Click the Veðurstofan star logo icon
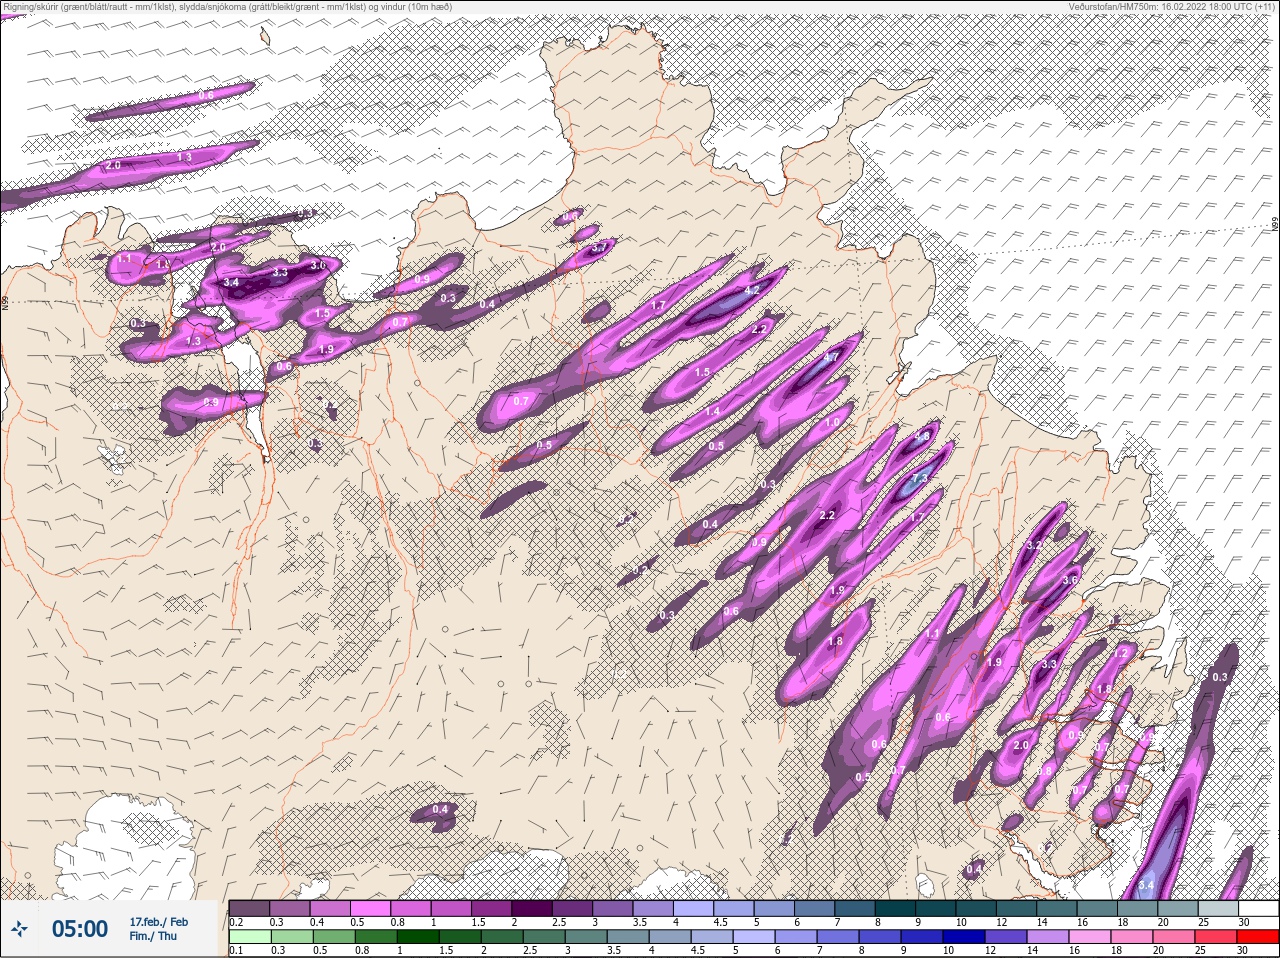Screen dimensions: 1280x958 [x=20, y=930]
